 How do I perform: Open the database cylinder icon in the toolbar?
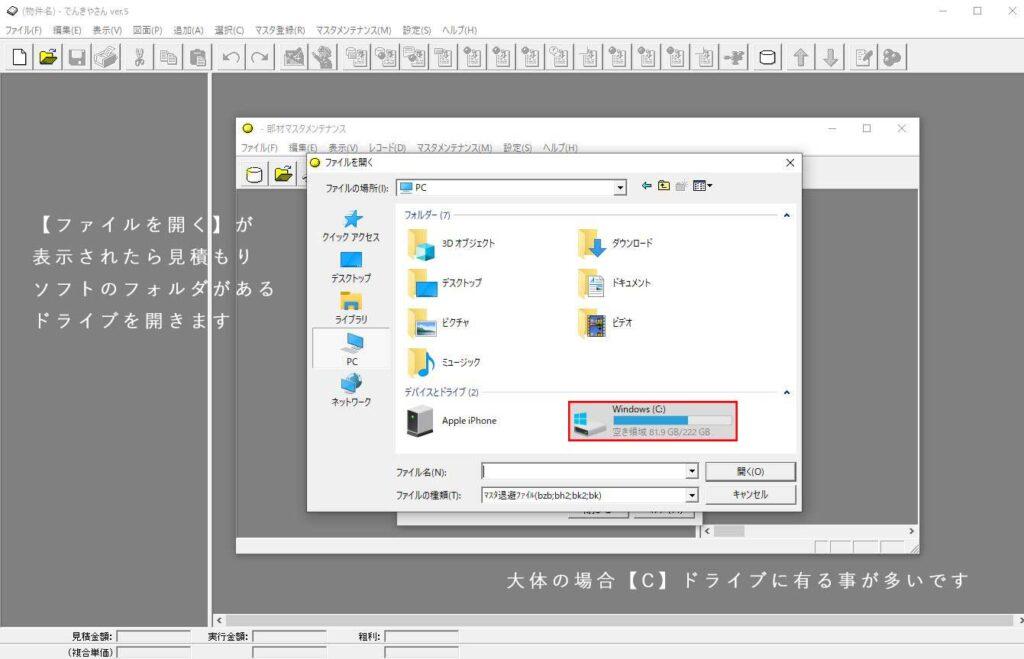765,57
